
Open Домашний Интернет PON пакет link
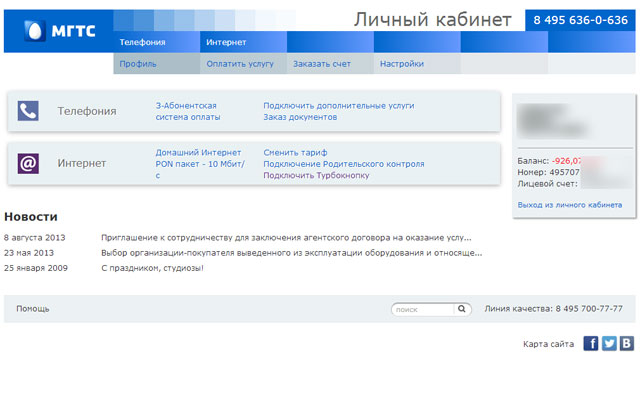point(200,164)
